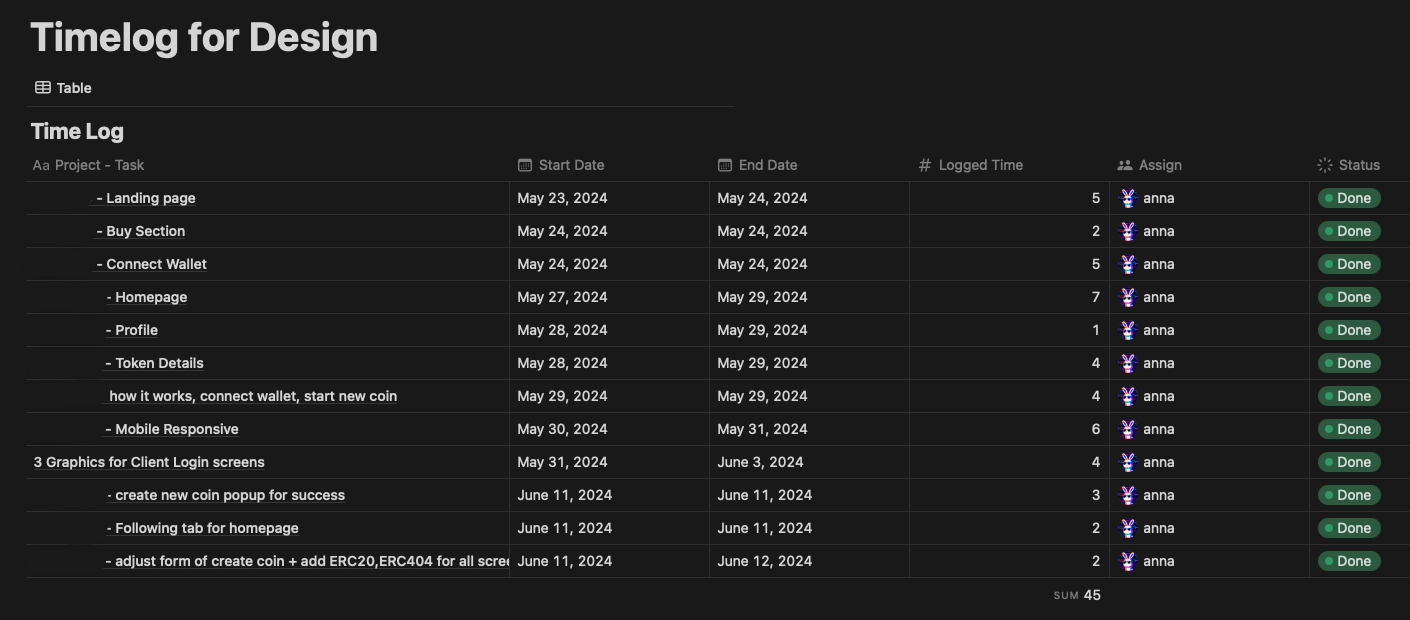Image resolution: width=1410 pixels, height=620 pixels.
Task: Select Logged Time value 1 for Profile
Action: point(1010,330)
